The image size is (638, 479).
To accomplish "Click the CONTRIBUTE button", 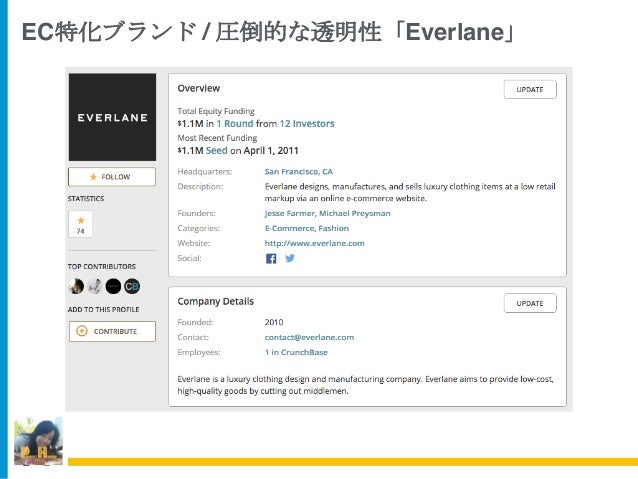I will 112,331.
